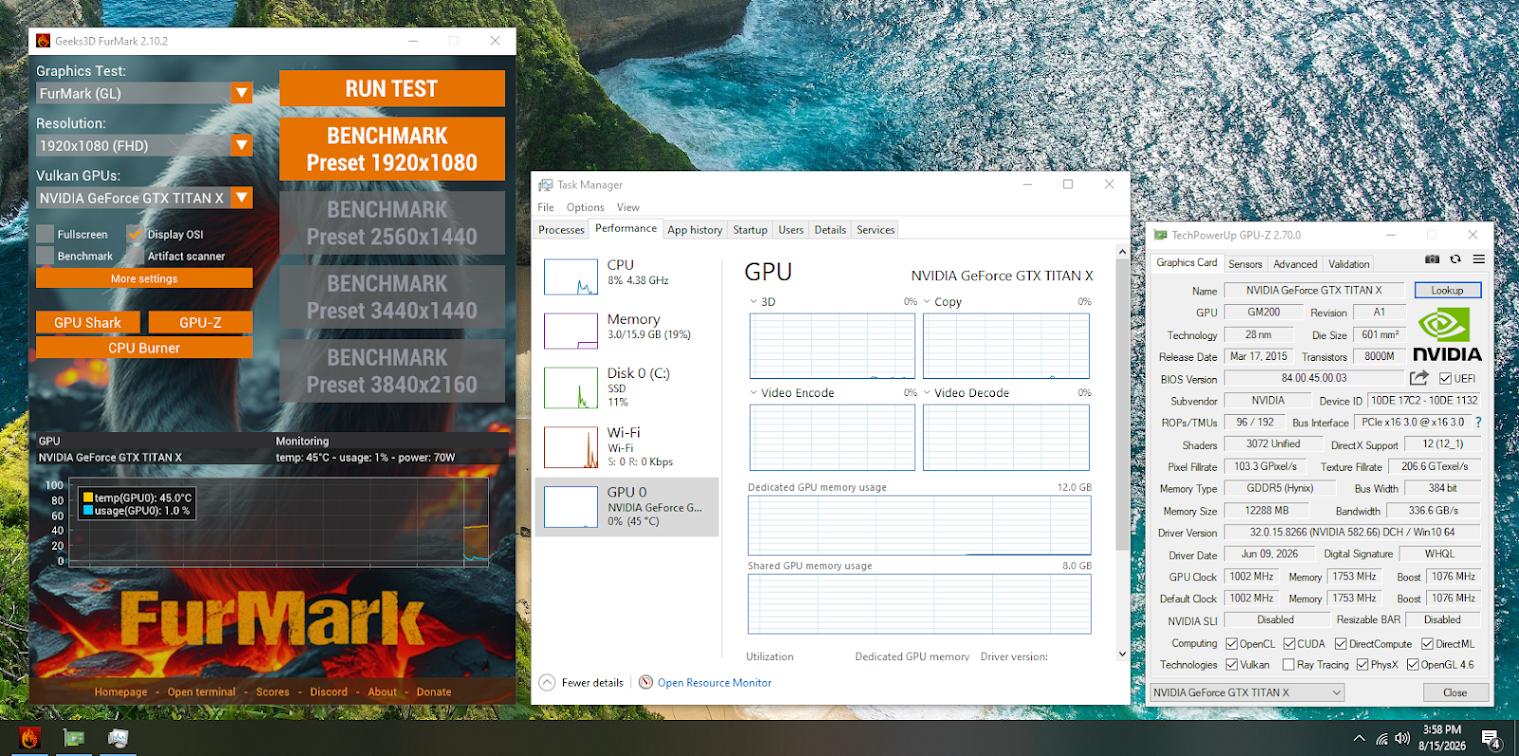
Task: Click the clock showing 3:58 PM
Action: 1441,731
